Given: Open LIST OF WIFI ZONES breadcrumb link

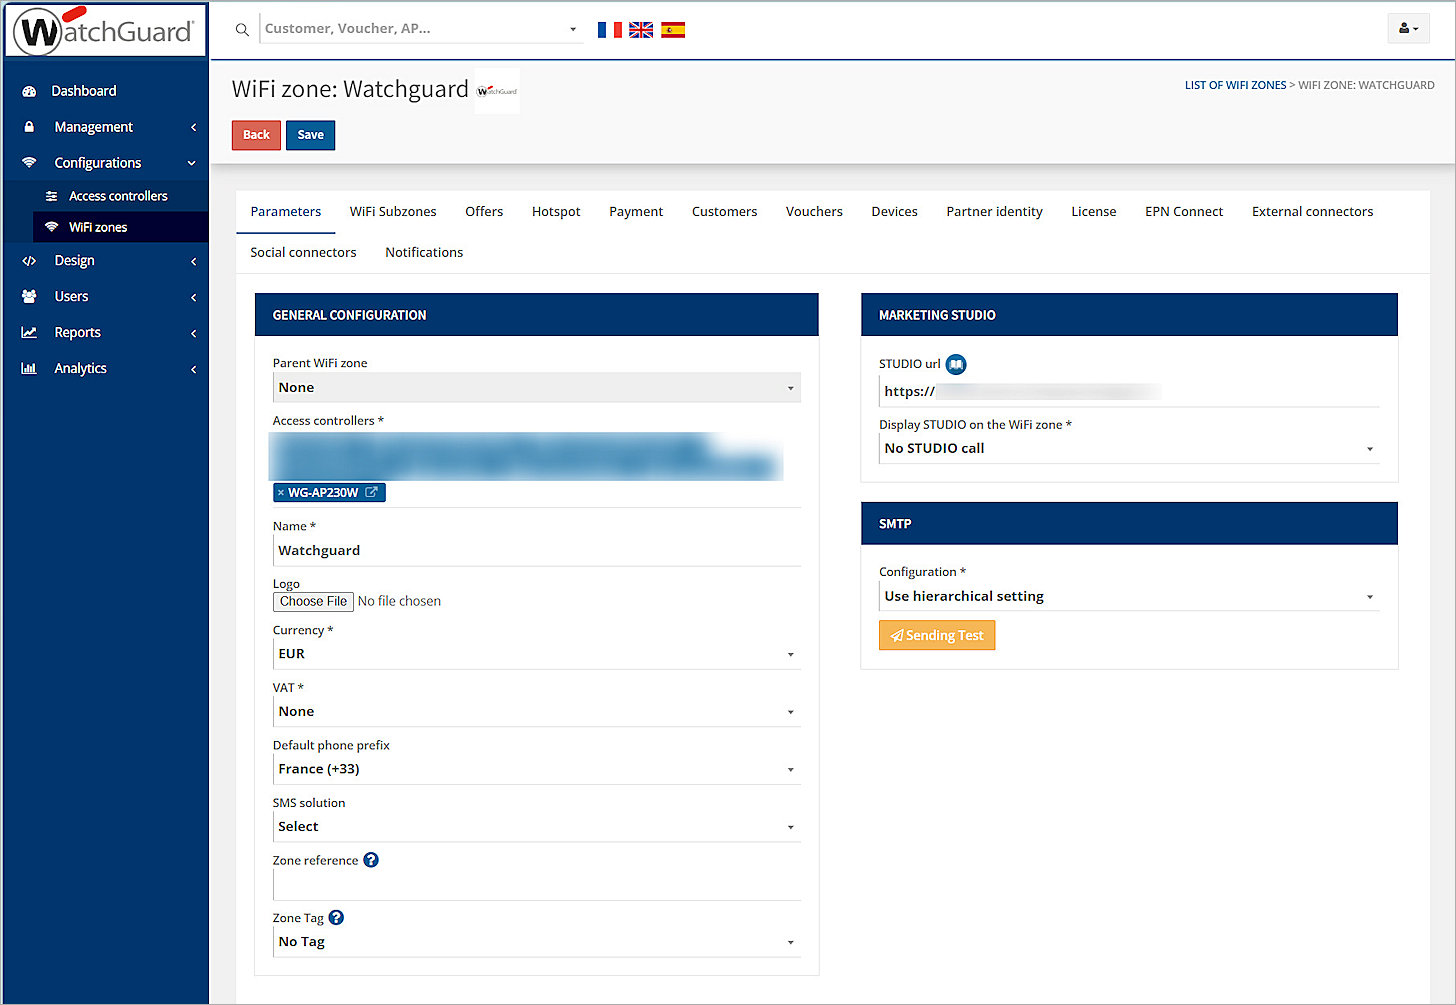Looking at the screenshot, I should pos(1236,85).
